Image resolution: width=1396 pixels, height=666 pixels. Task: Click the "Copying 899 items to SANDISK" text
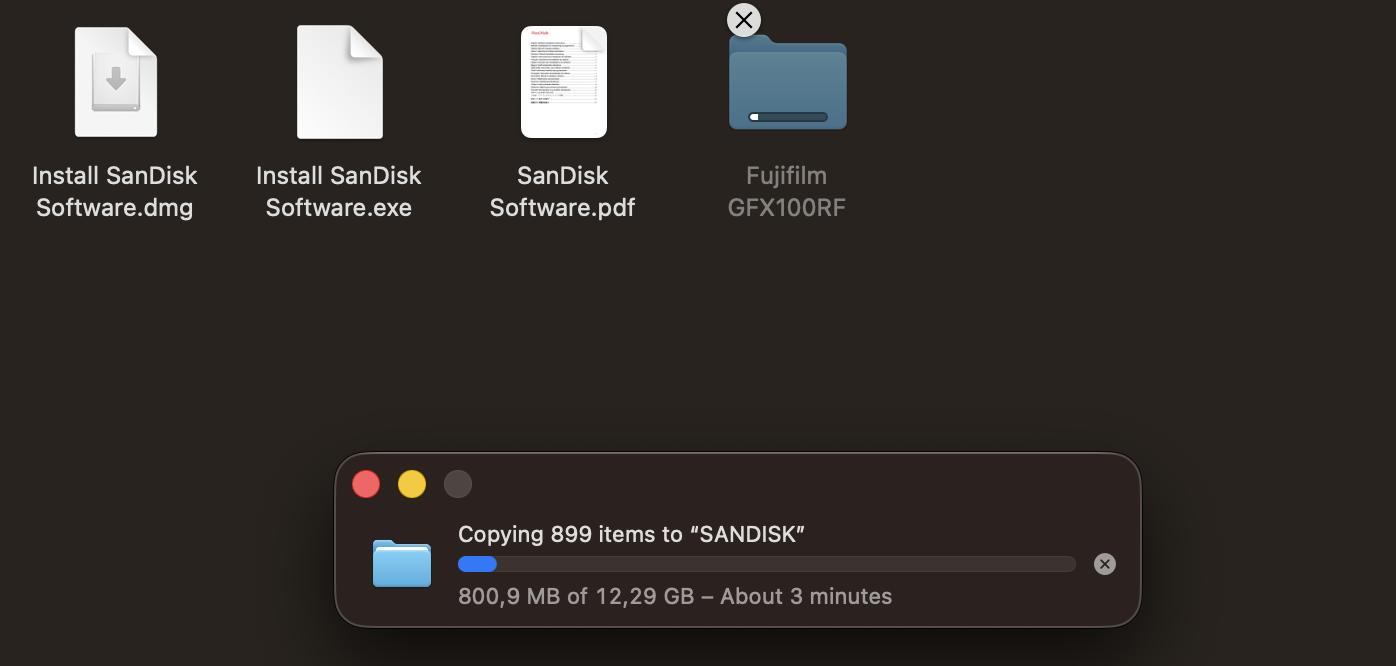pos(631,534)
